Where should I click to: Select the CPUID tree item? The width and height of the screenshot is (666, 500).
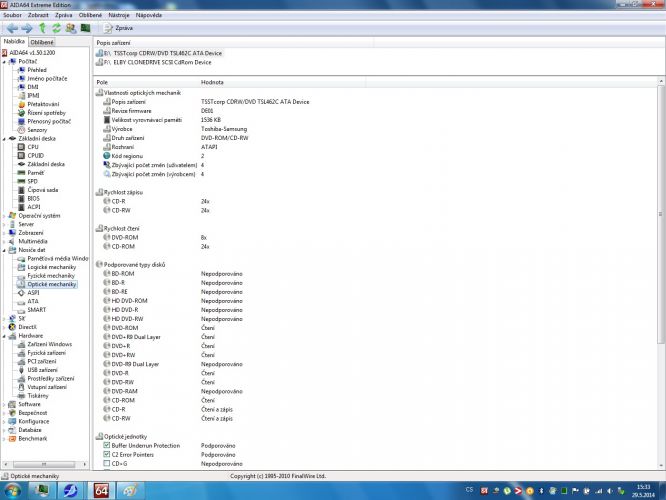click(x=35, y=155)
